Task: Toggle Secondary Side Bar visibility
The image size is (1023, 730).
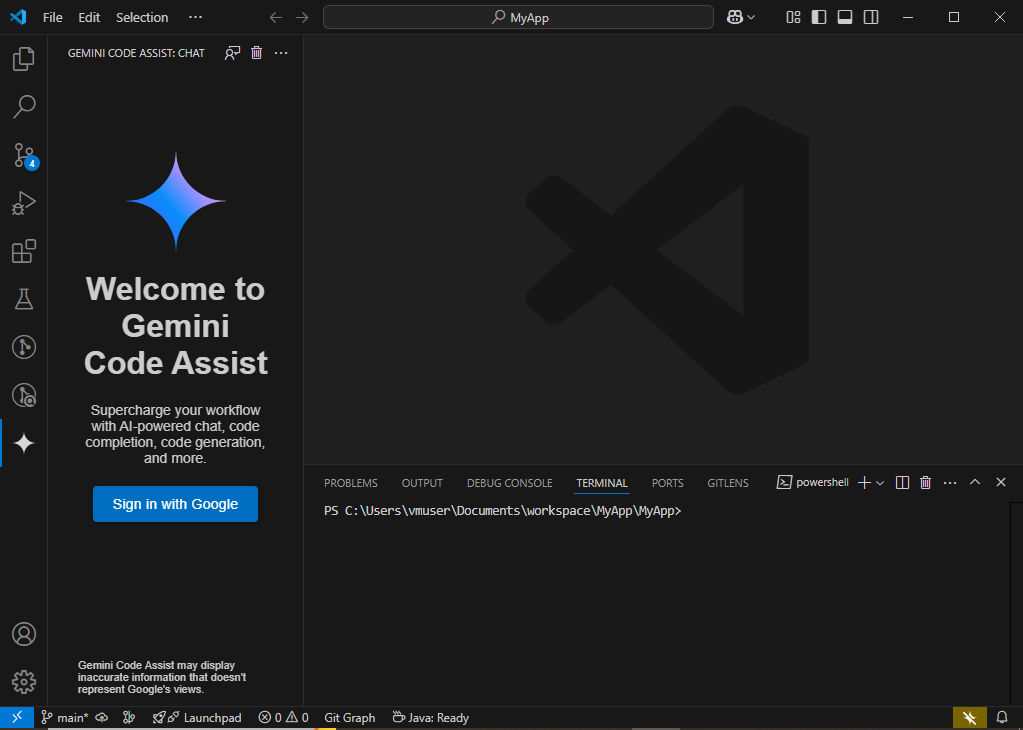Action: [871, 18]
